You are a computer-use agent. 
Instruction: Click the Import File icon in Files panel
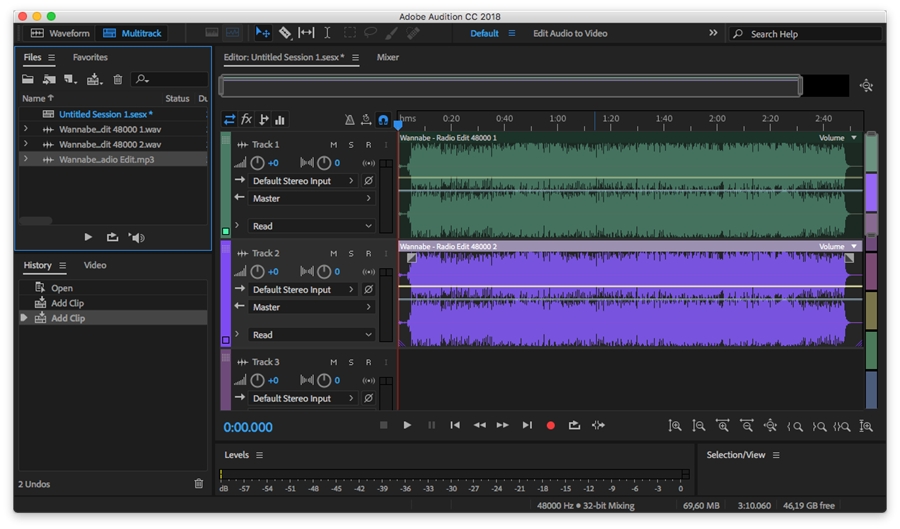tap(49, 79)
